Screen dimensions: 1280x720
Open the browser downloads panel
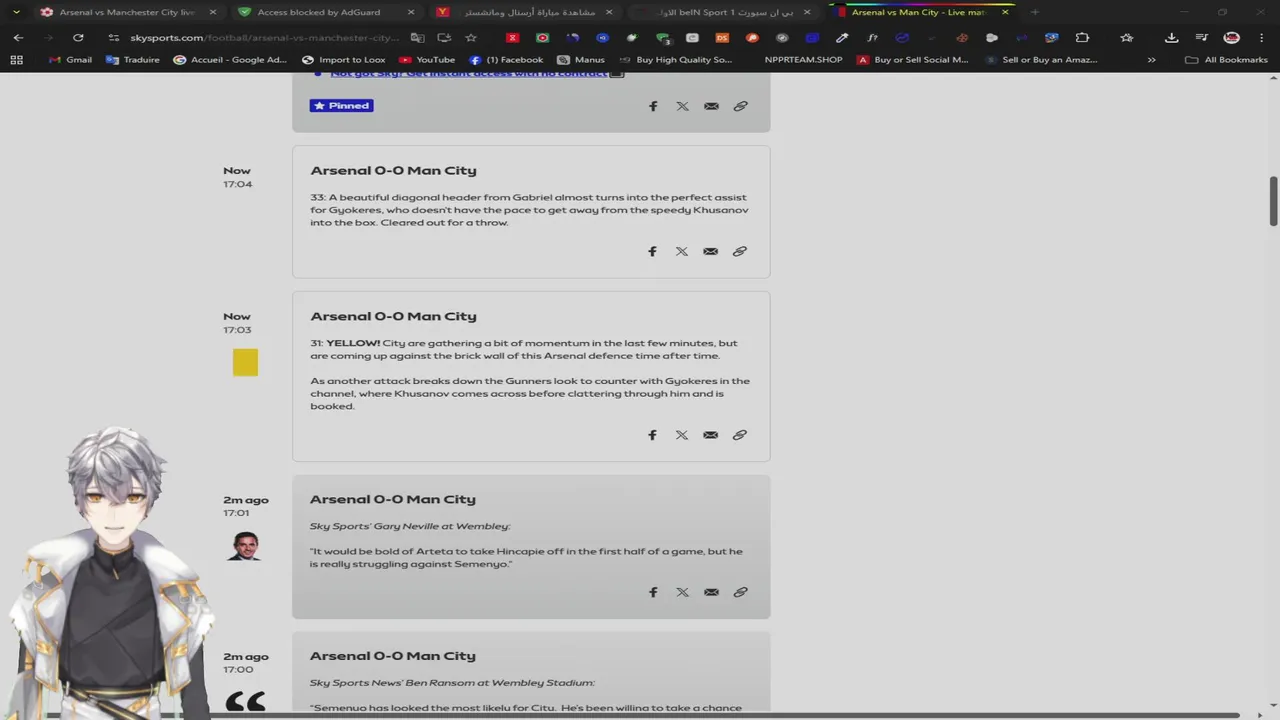[x=1171, y=37]
